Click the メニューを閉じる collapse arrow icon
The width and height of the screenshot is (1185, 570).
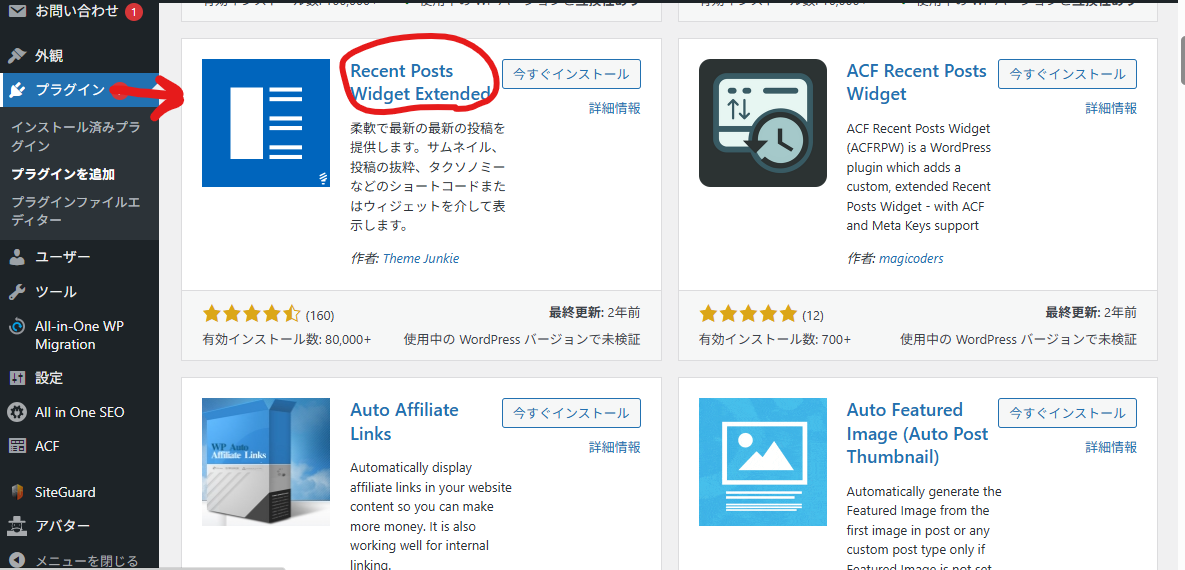click(17, 561)
